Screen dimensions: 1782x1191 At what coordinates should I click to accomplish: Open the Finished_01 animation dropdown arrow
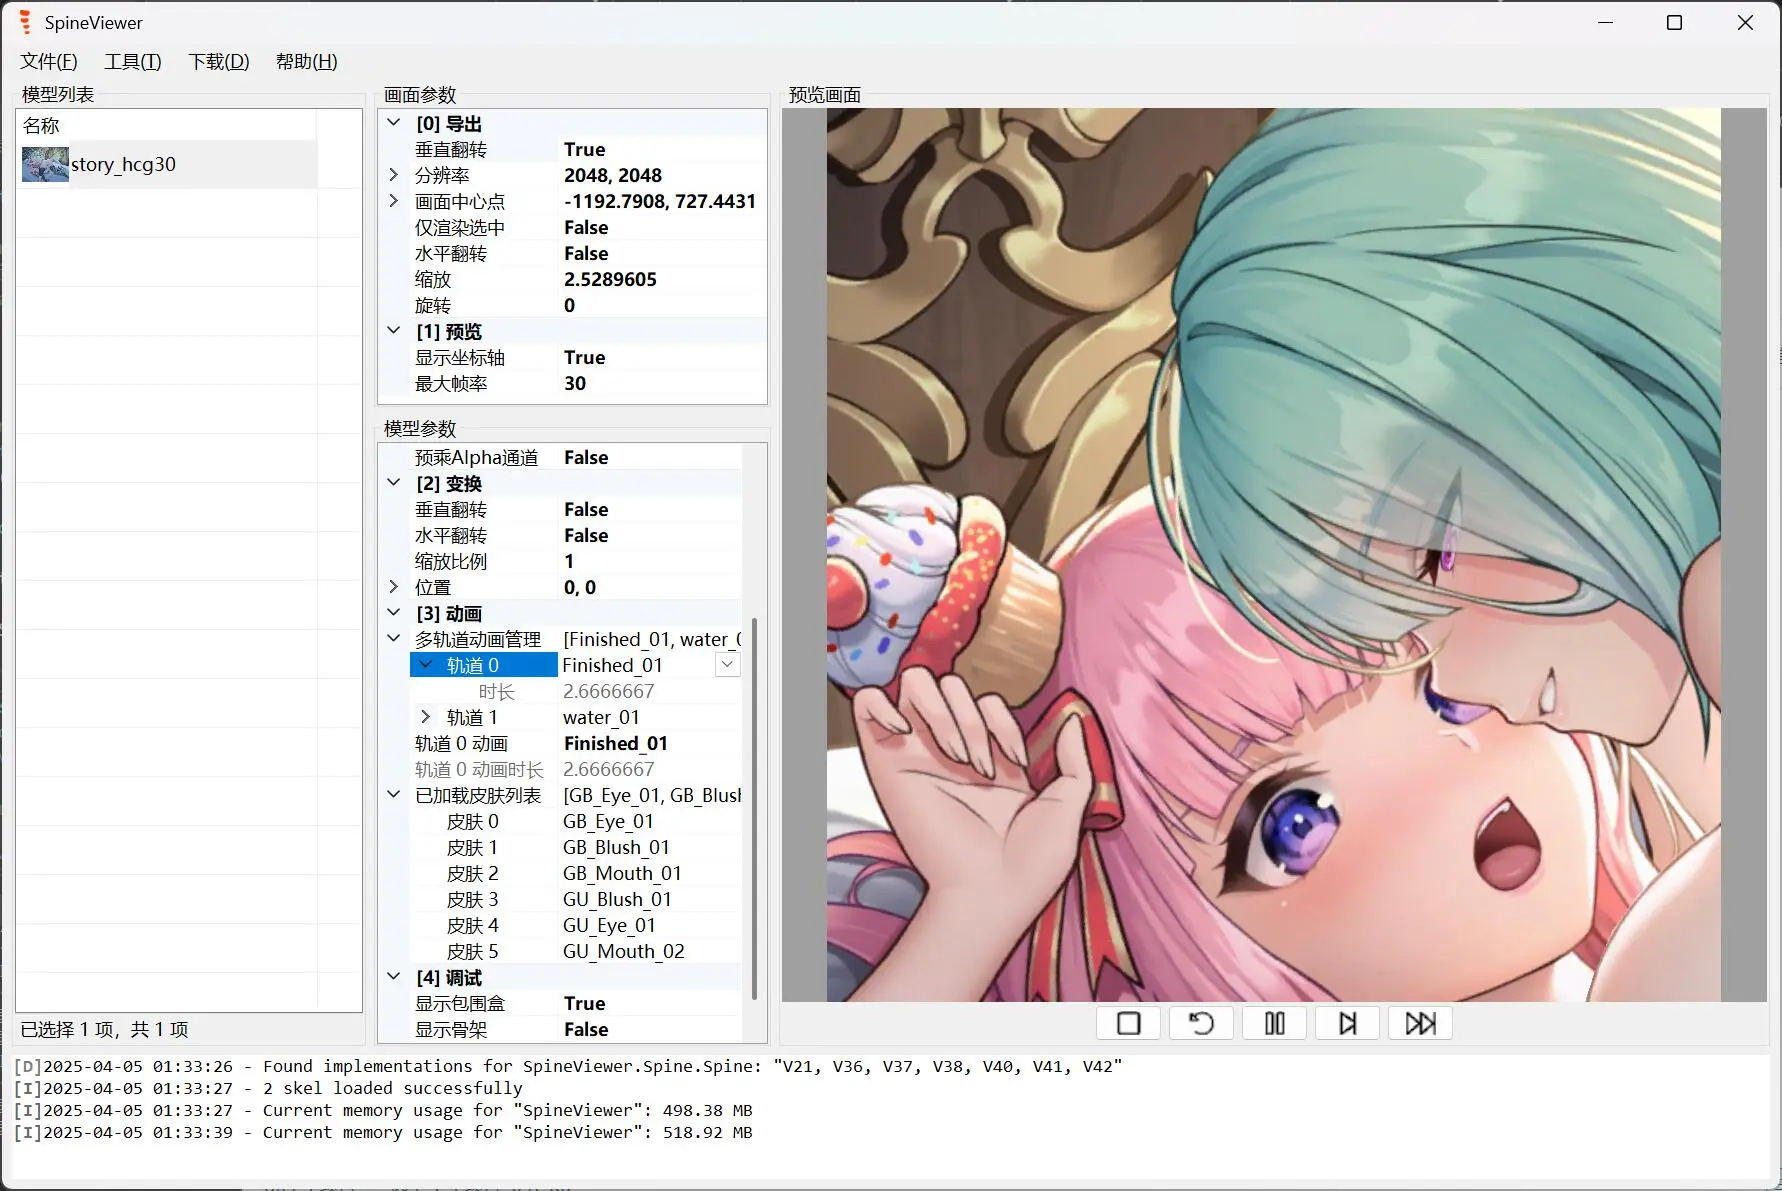728,665
